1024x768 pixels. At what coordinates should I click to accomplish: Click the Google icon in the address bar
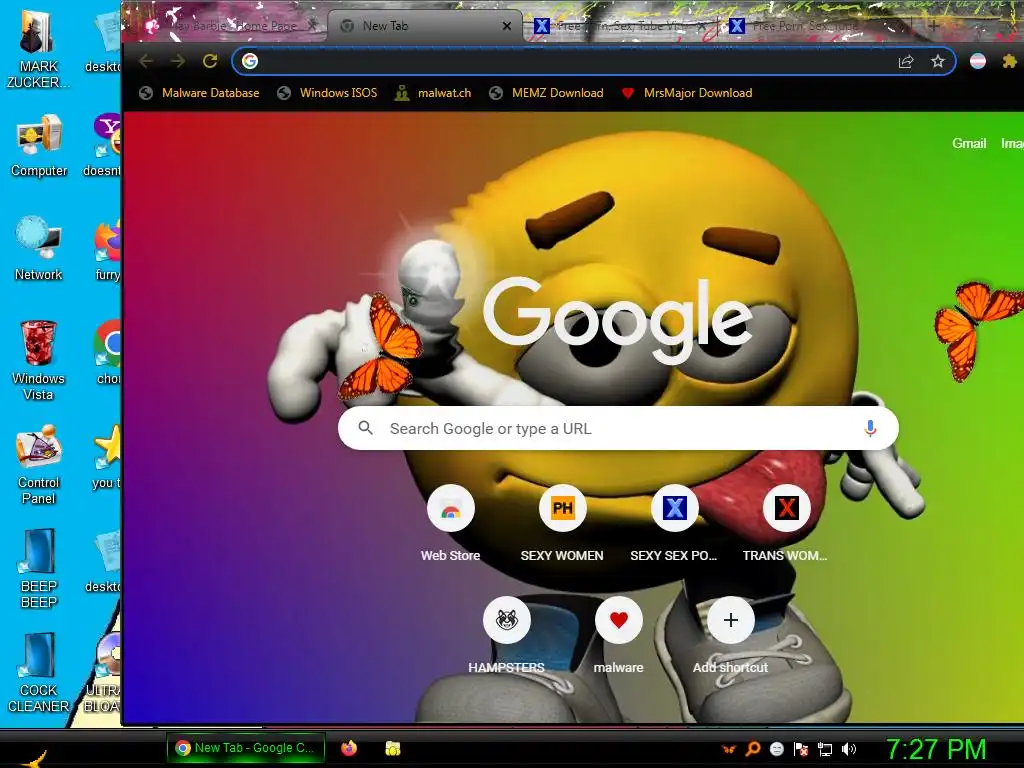[x=250, y=61]
